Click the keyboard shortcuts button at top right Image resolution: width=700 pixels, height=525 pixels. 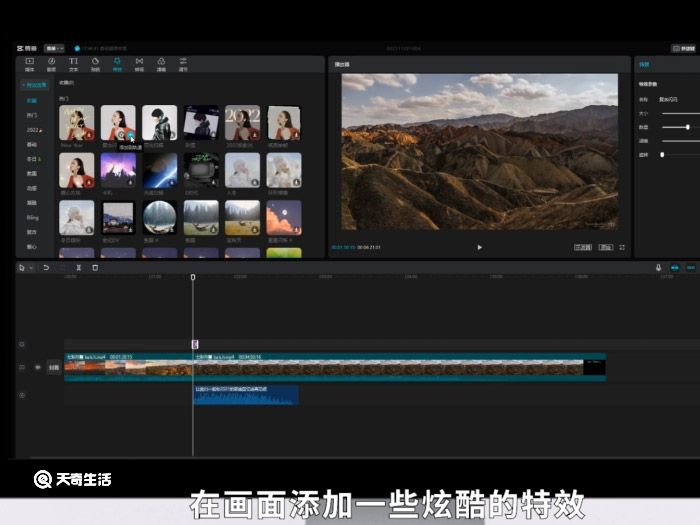[x=684, y=48]
